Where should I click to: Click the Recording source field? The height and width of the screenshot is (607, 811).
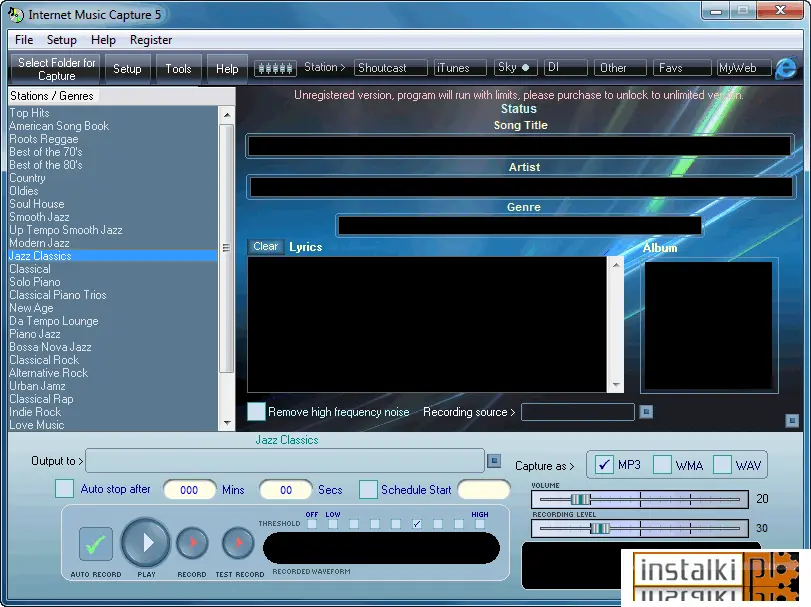point(578,412)
